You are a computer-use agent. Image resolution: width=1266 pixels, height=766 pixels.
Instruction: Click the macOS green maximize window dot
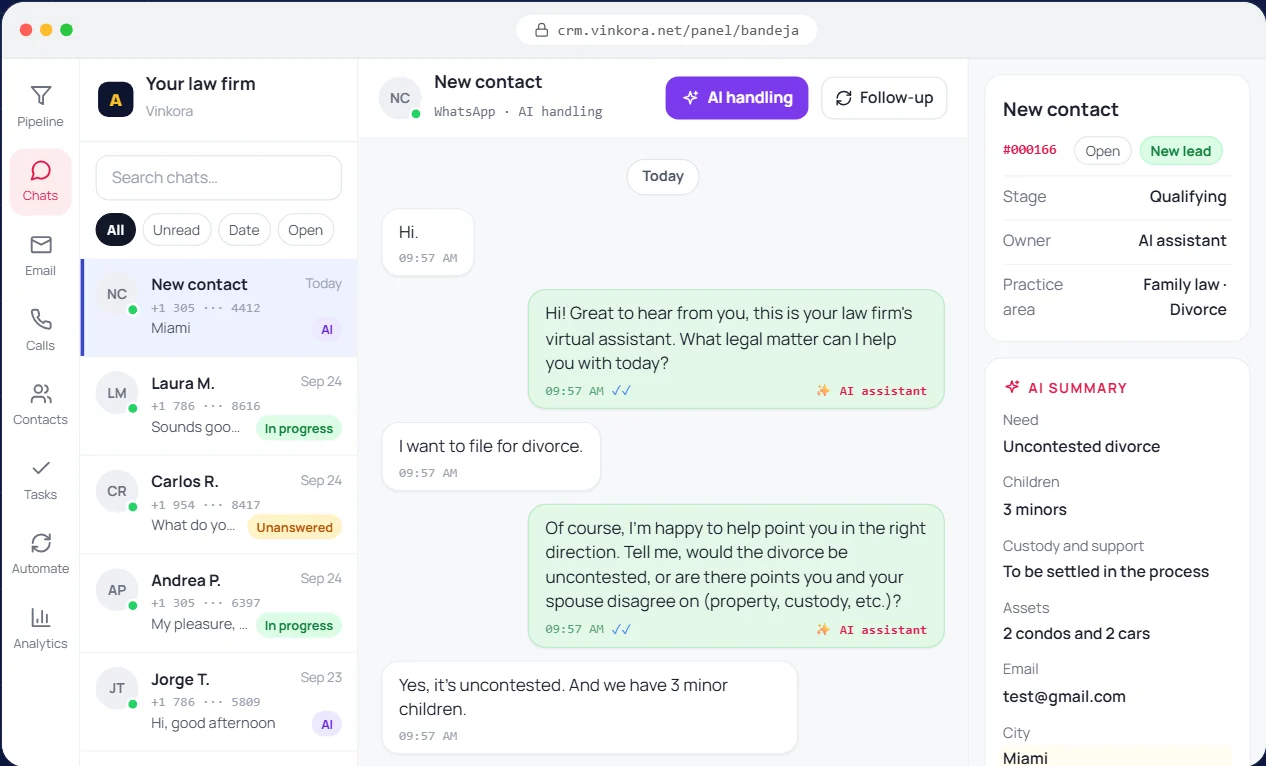point(66,30)
